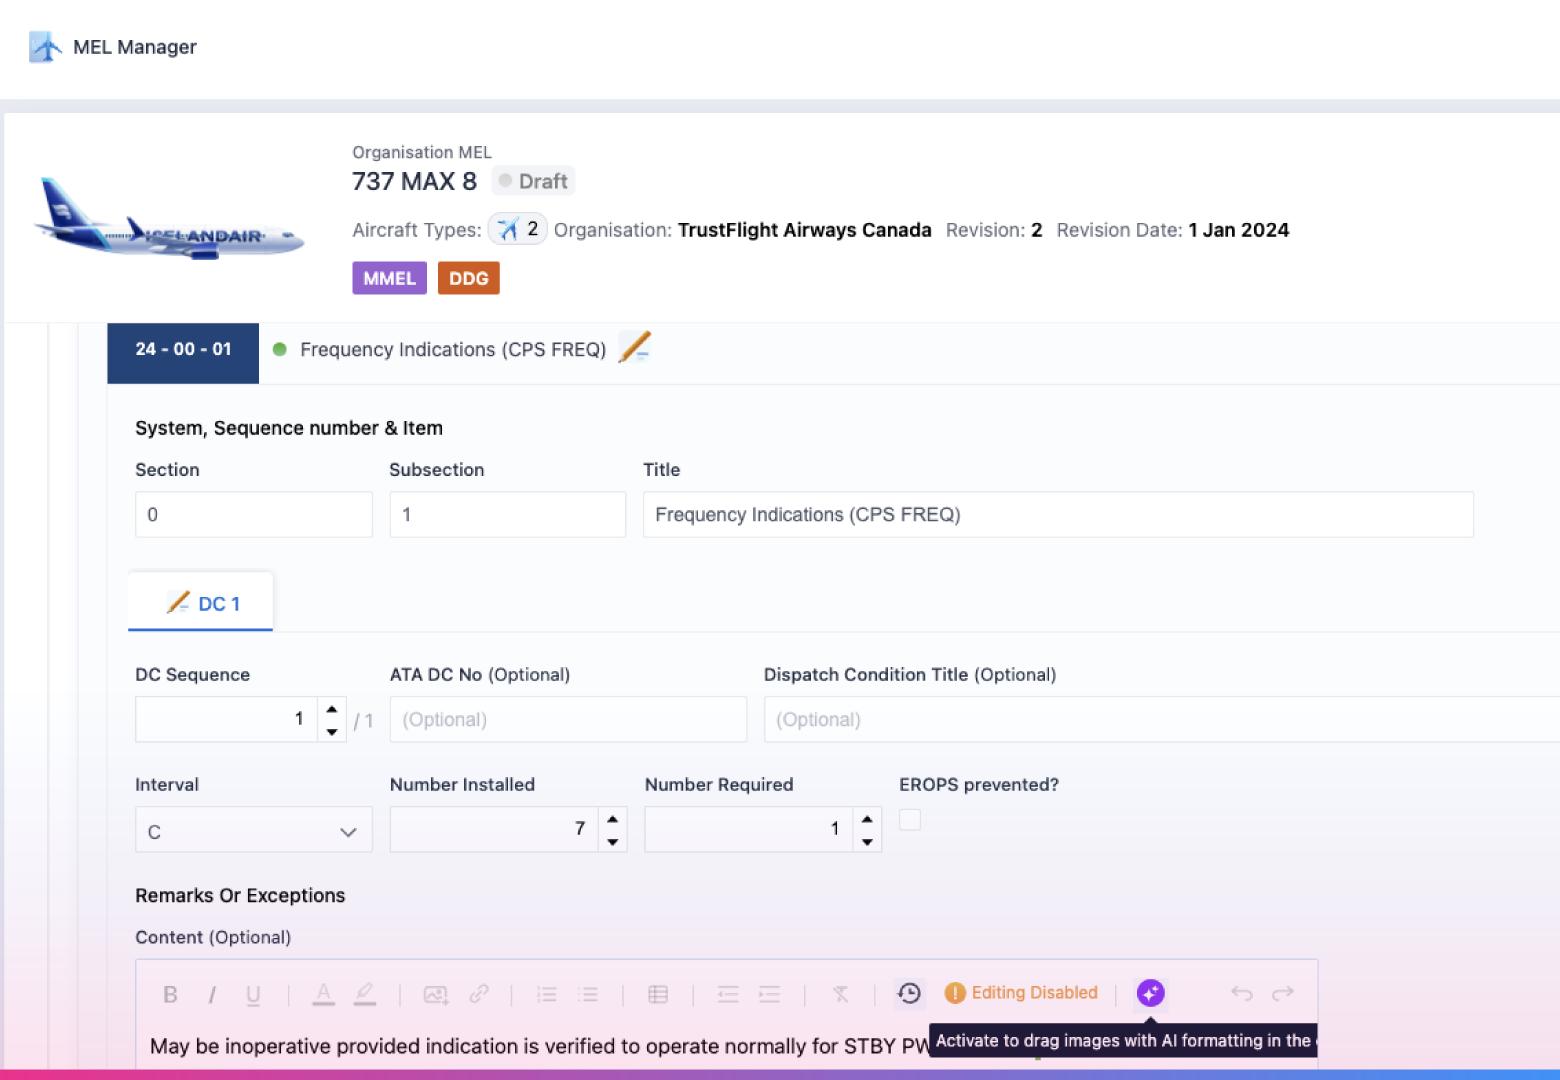Open the revision history clock icon

pyautogui.click(x=908, y=993)
